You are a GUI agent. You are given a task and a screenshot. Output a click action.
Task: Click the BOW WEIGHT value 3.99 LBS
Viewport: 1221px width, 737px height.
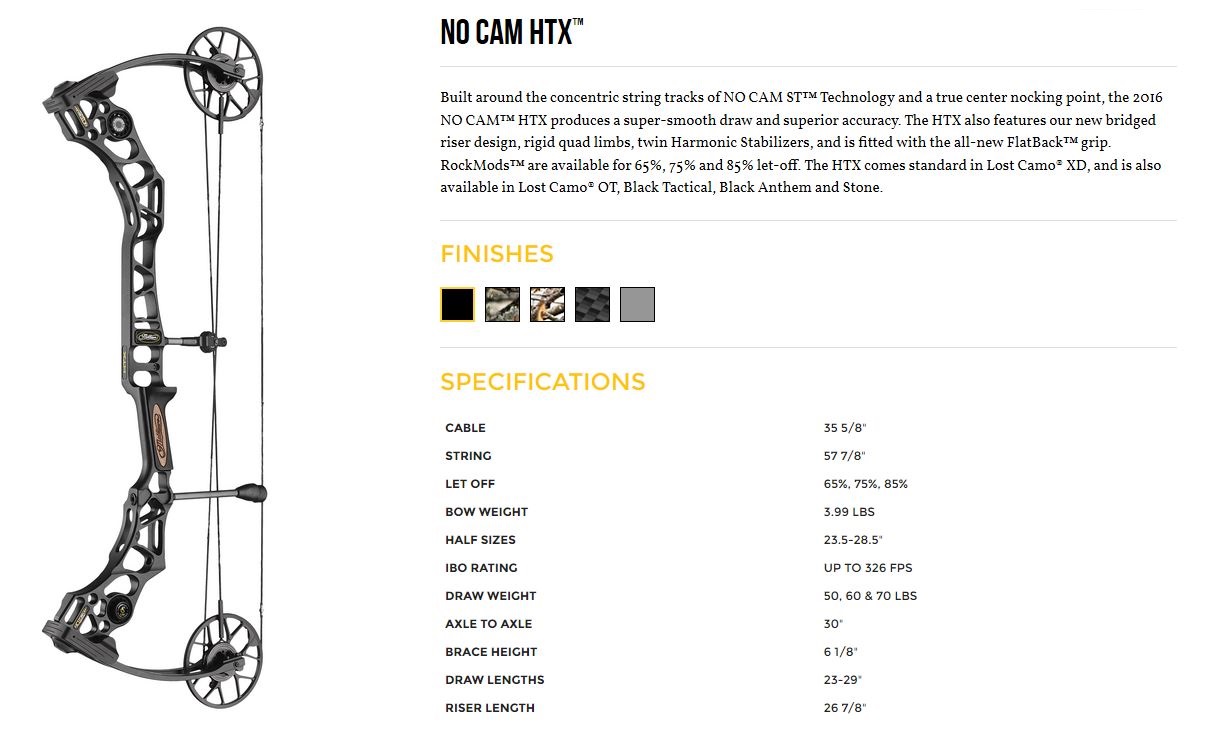click(x=849, y=512)
